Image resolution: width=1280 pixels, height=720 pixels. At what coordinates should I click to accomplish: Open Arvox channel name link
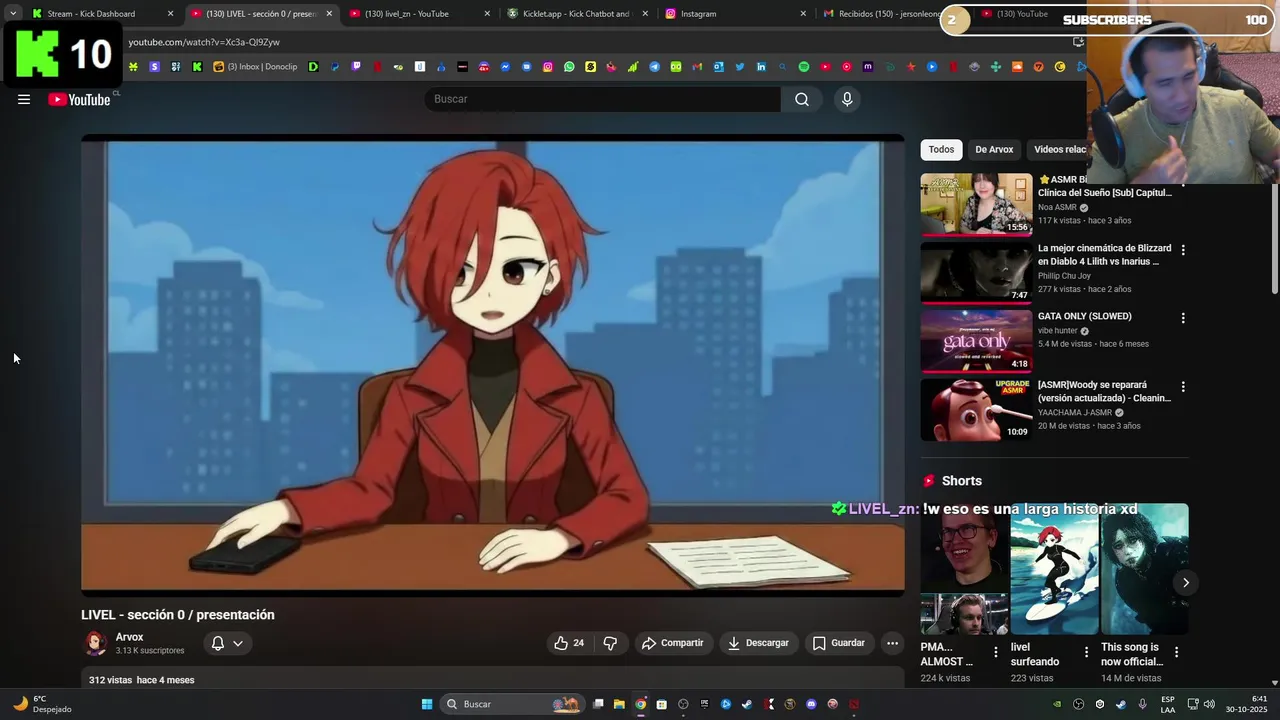pos(129,637)
